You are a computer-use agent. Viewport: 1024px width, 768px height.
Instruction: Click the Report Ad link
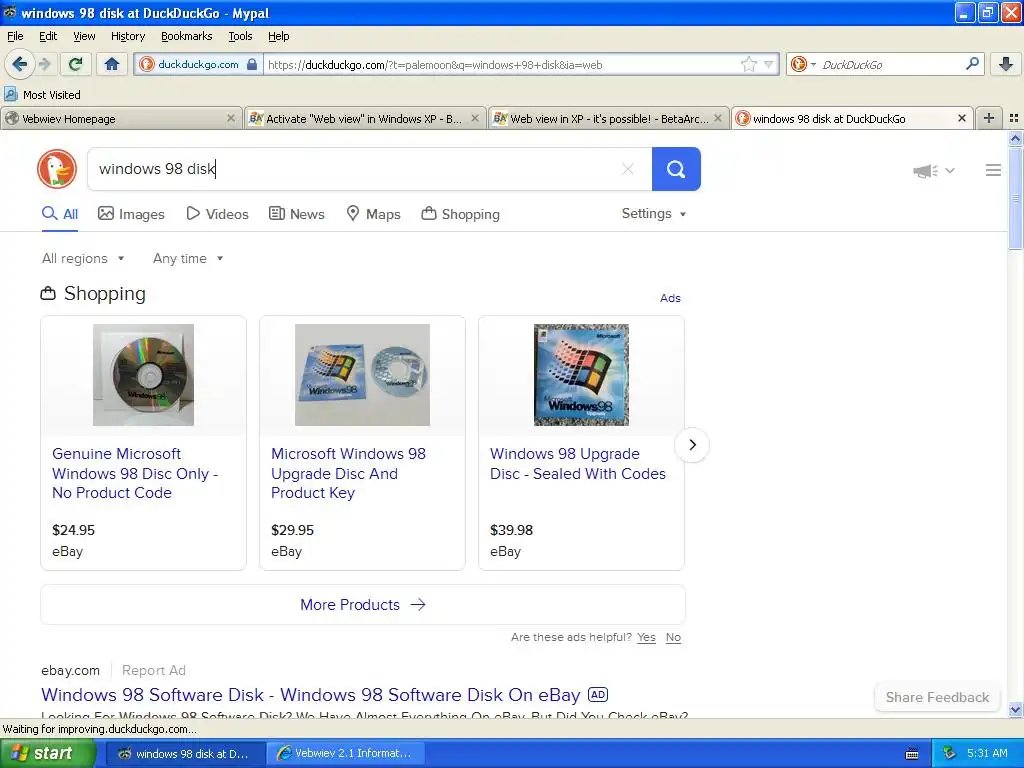pos(154,670)
